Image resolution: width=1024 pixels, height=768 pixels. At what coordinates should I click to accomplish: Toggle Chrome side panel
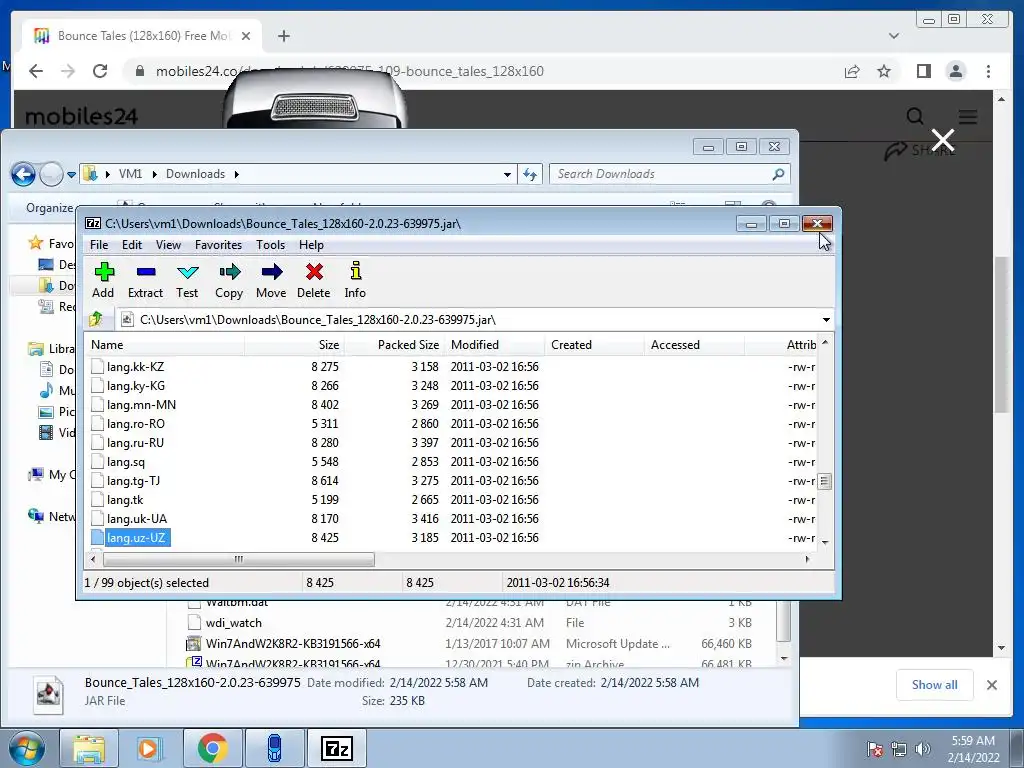pyautogui.click(x=923, y=71)
